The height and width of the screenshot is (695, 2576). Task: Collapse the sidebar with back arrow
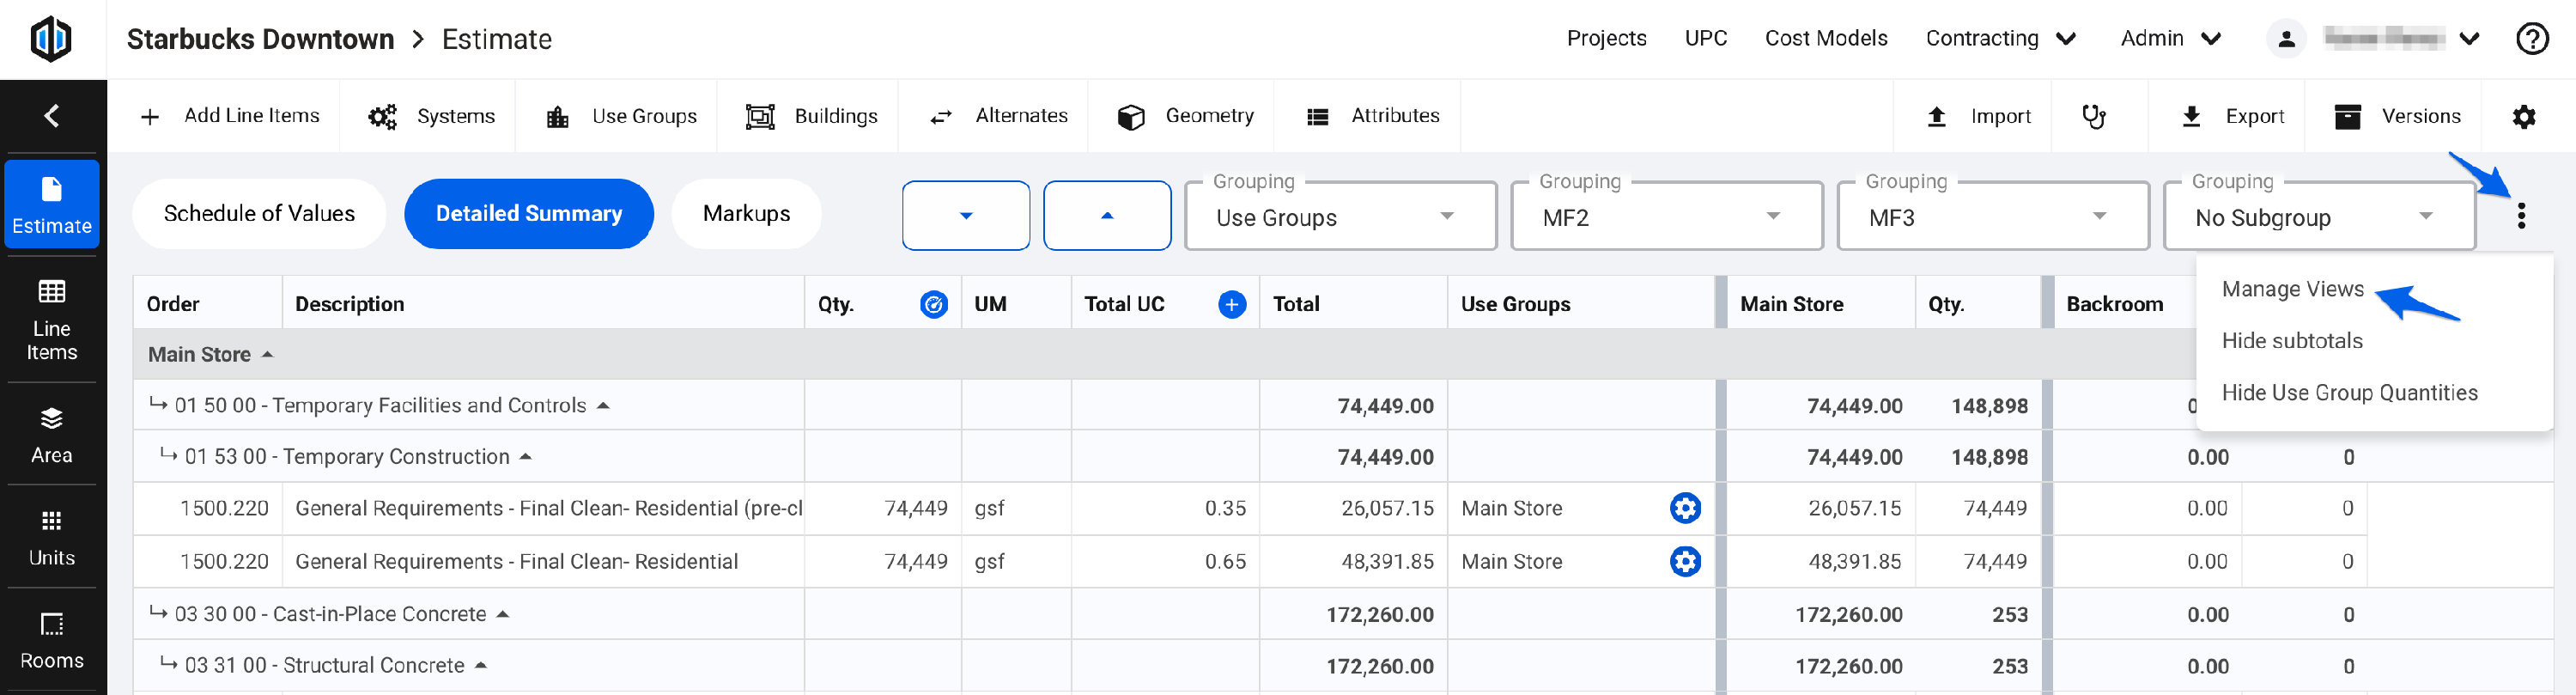click(52, 116)
